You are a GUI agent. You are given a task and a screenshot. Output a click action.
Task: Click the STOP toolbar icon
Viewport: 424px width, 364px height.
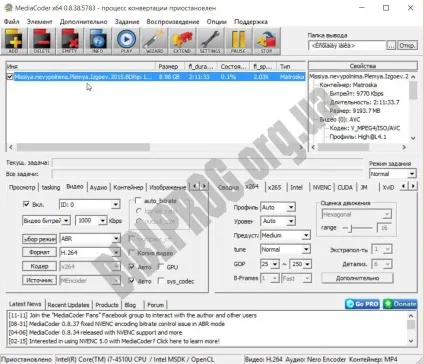tap(266, 41)
